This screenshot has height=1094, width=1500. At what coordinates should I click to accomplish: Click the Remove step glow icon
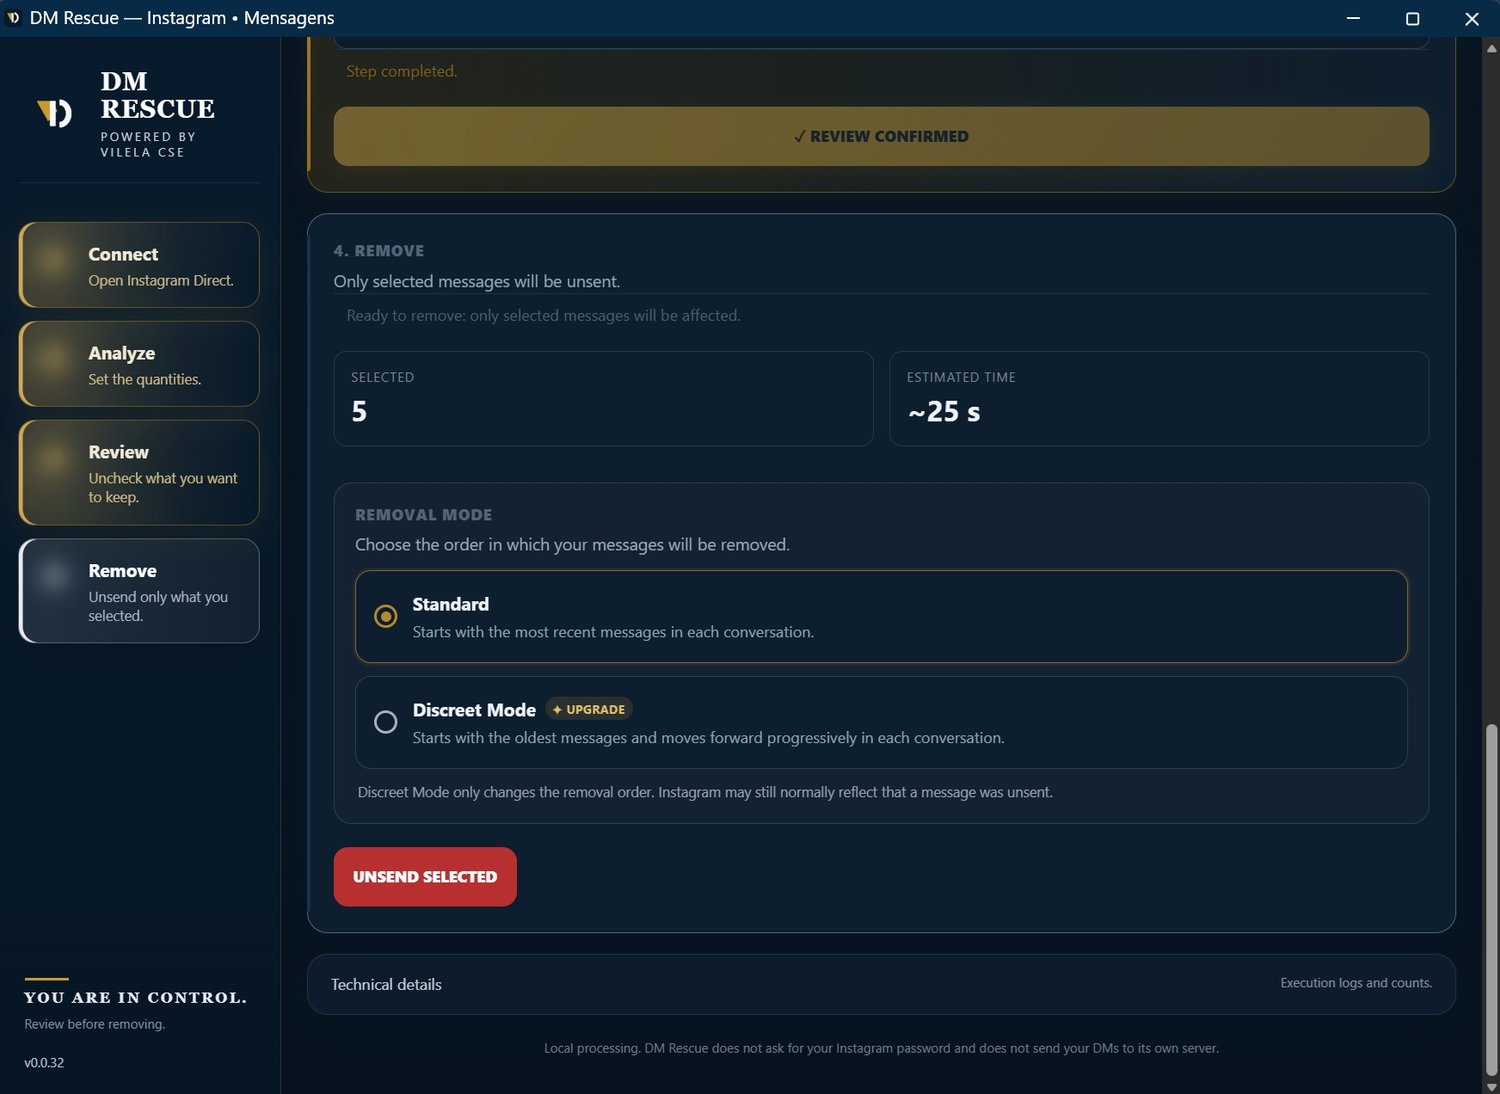point(53,575)
